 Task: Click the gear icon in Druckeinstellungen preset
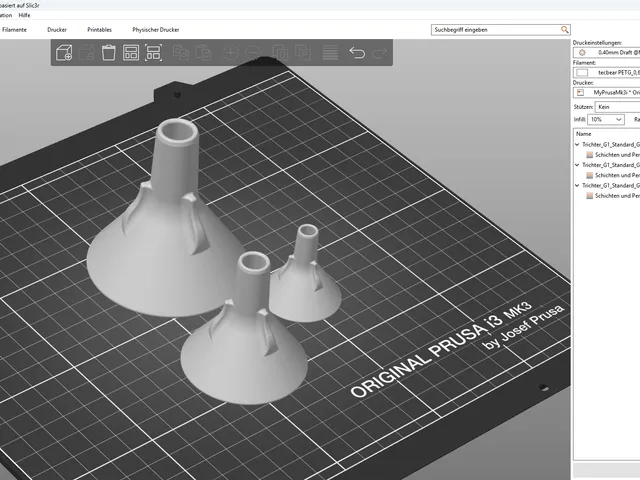pyautogui.click(x=582, y=52)
